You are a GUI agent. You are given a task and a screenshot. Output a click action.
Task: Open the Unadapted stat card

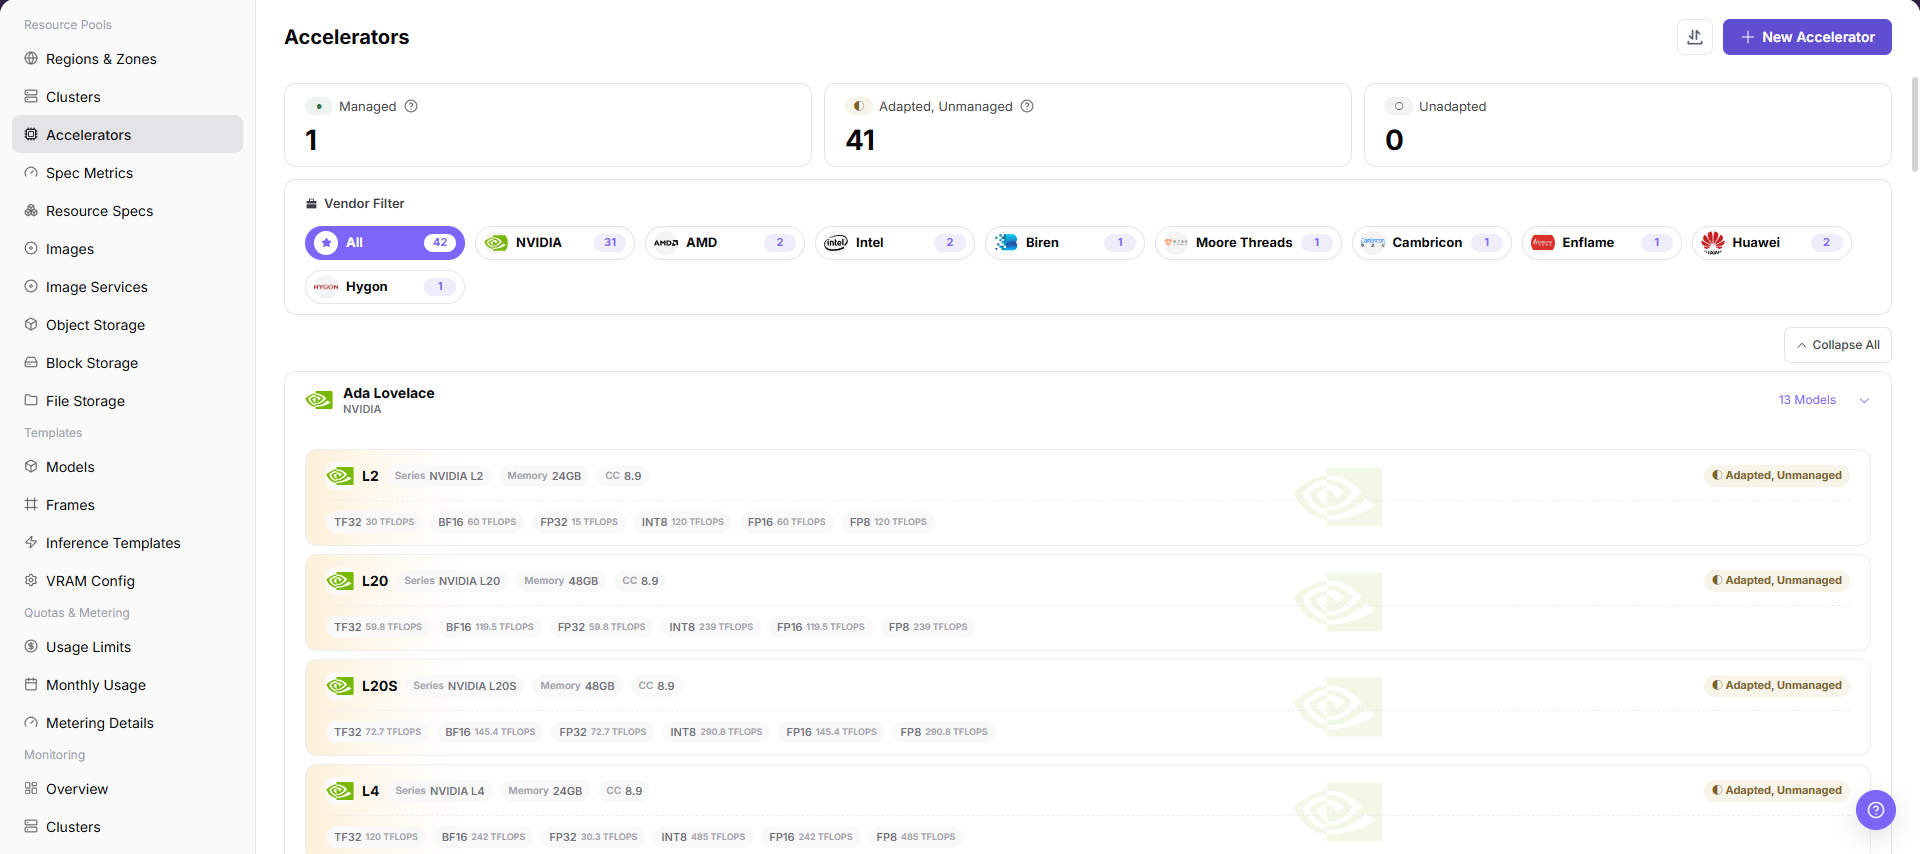pos(1628,125)
